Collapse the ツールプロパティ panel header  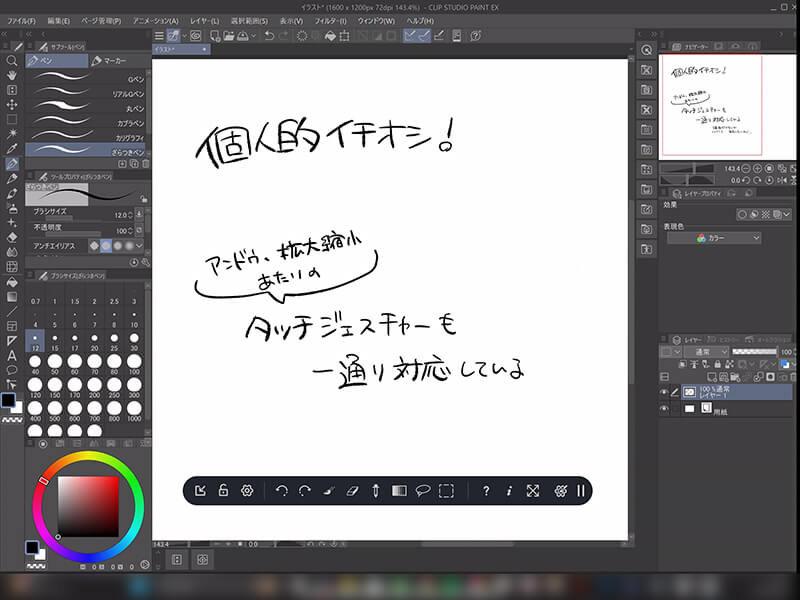(75, 176)
